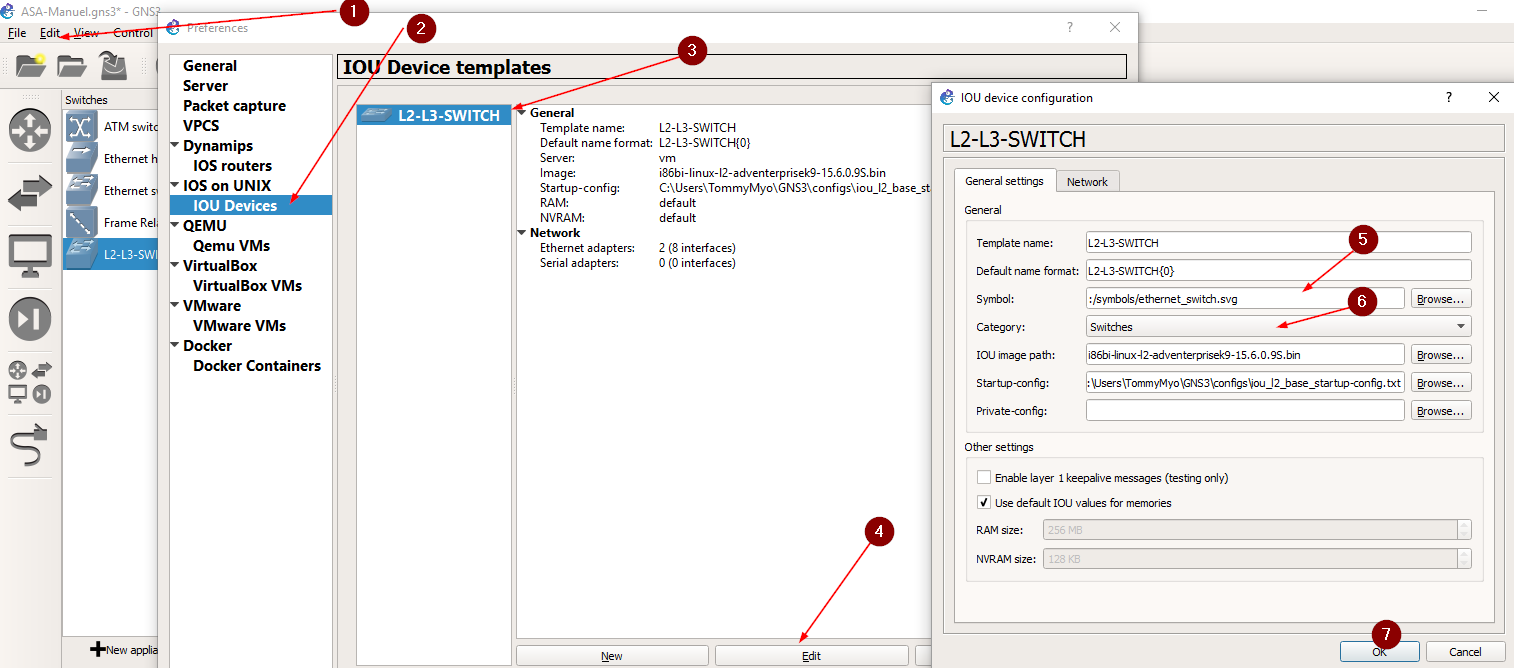The width and height of the screenshot is (1514, 668).
Task: Select Ethernet switch icon in Switches list
Action: click(81, 191)
